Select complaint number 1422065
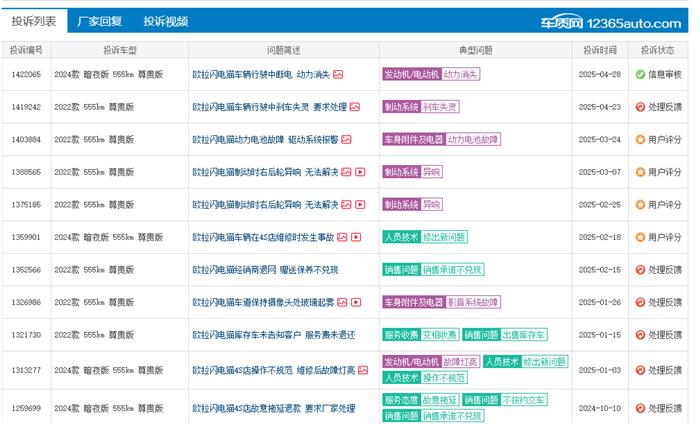700x424 pixels. click(26, 75)
